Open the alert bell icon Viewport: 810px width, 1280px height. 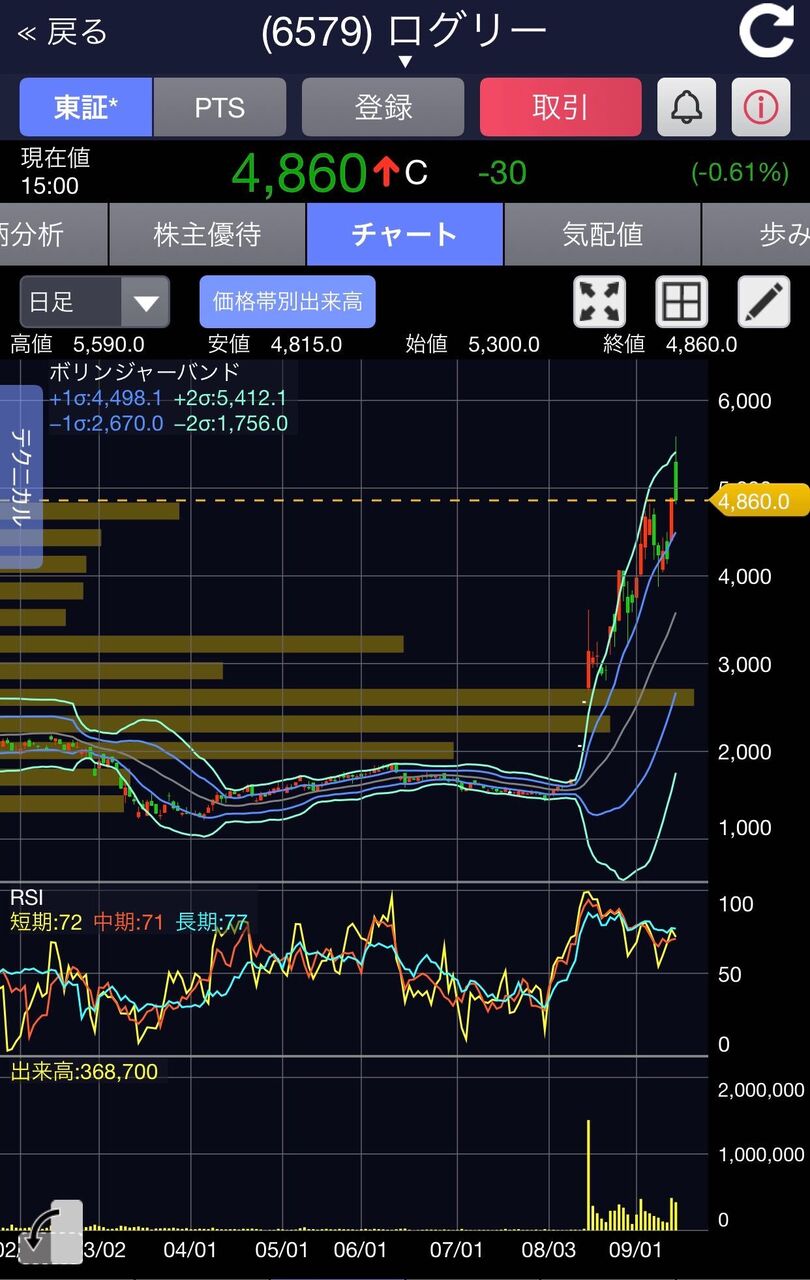tap(687, 107)
